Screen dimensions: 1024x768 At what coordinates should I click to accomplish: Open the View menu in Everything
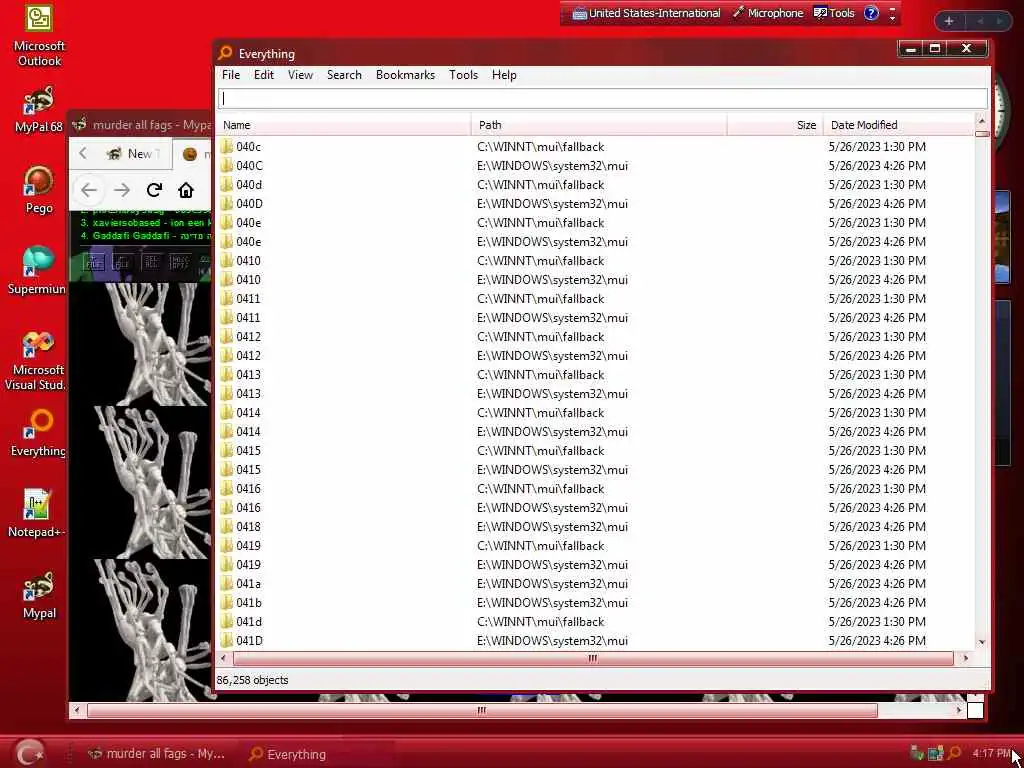coord(300,75)
